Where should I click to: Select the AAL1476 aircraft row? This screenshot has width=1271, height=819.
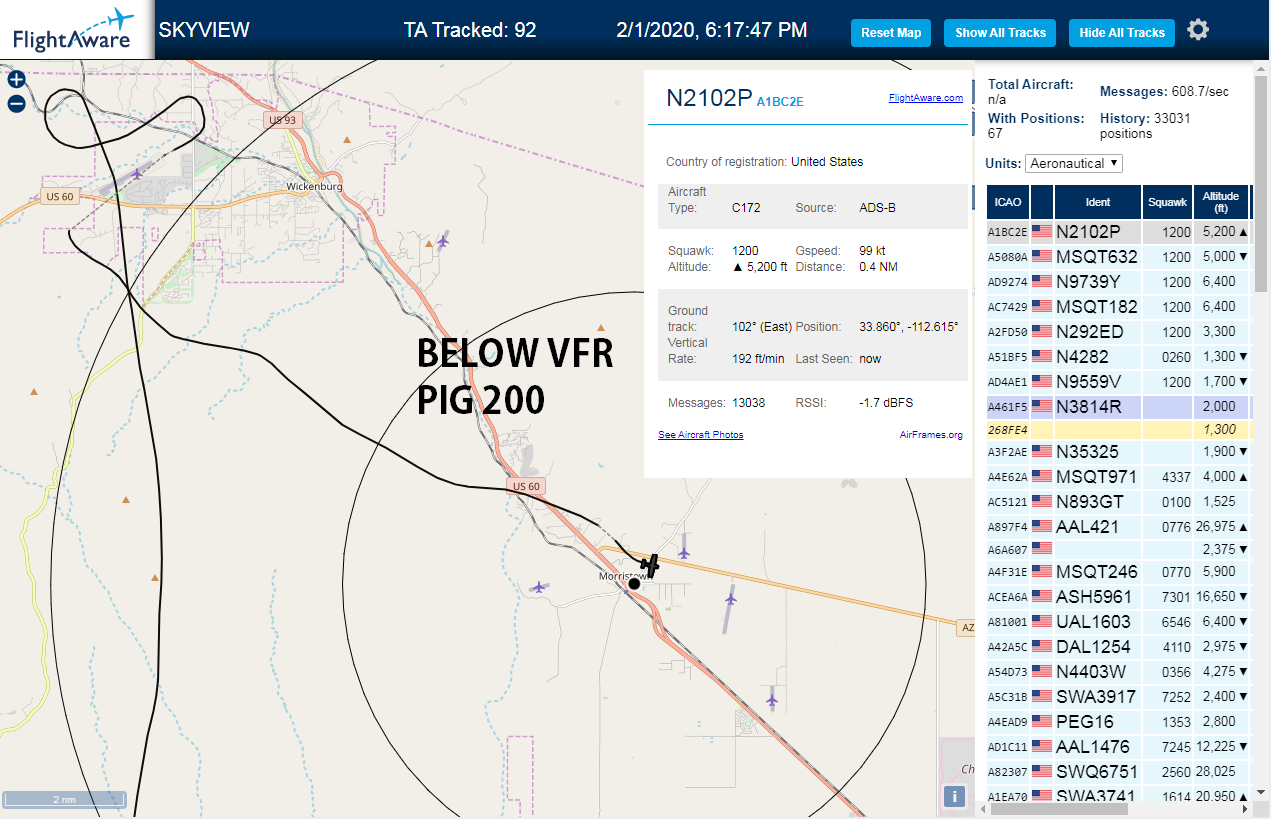click(x=1118, y=746)
